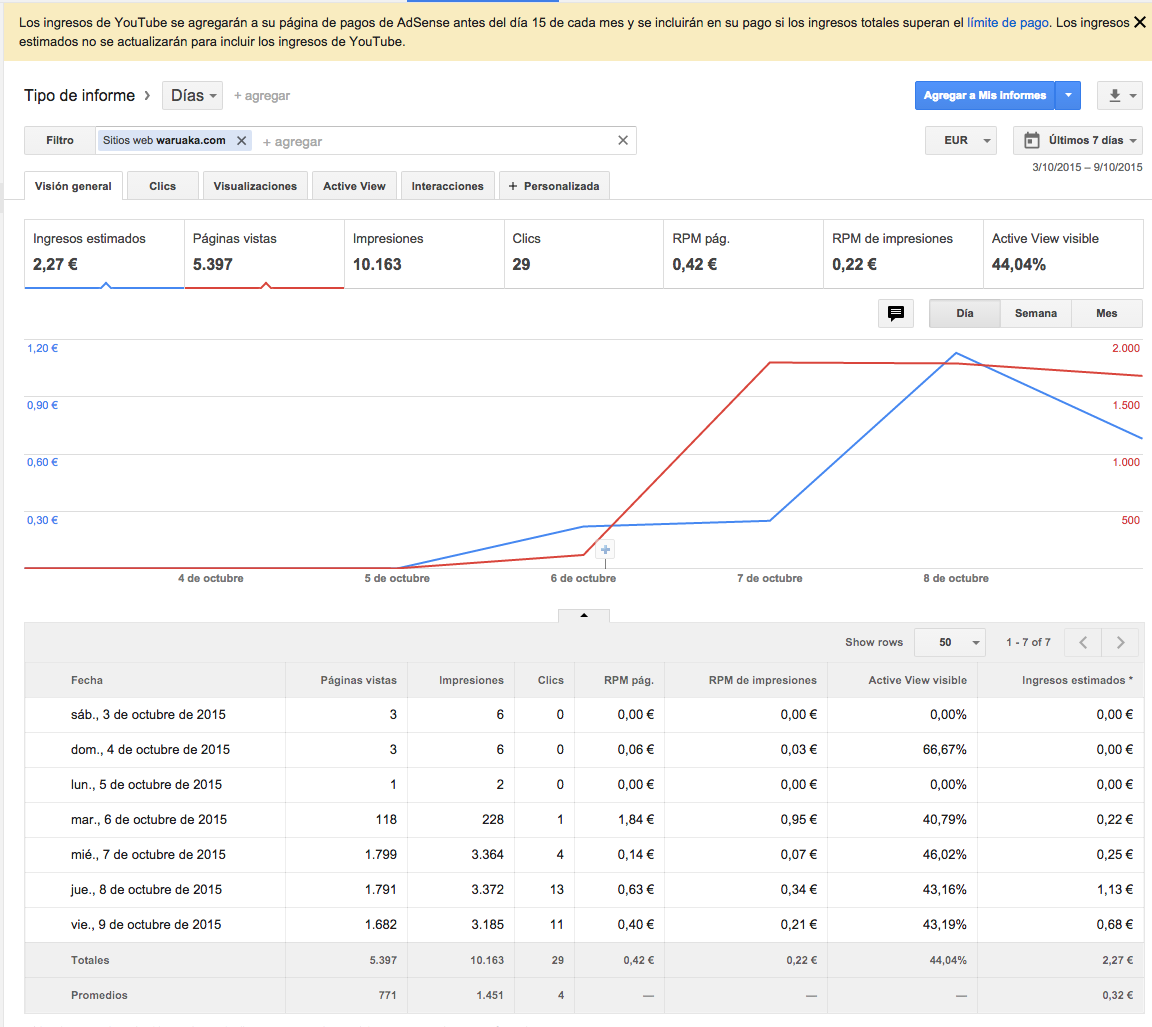The height and width of the screenshot is (1027, 1152).
Task: Click the row sáb., 3 de octubre de 2015
Action: (x=584, y=715)
